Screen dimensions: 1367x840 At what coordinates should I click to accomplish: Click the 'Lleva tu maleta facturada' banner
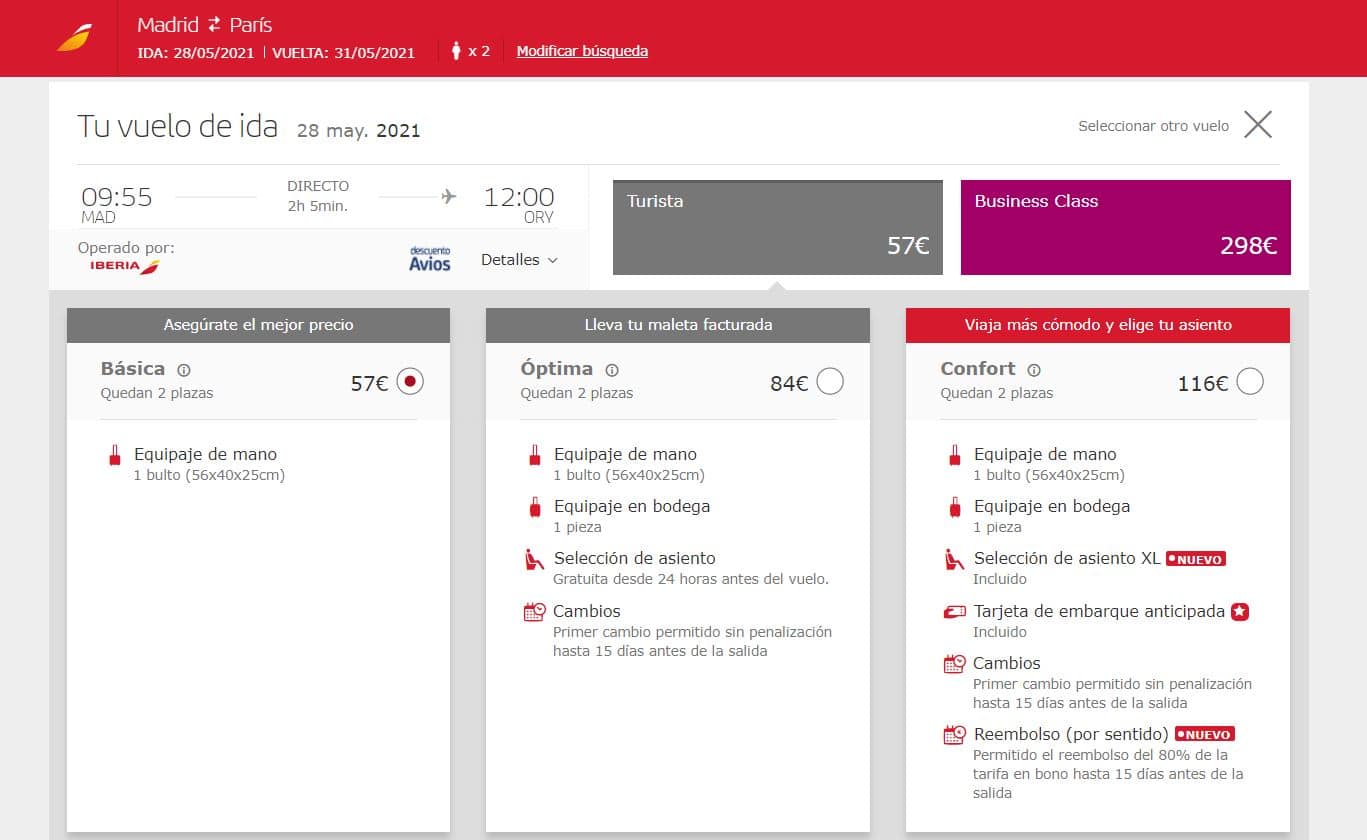point(678,325)
